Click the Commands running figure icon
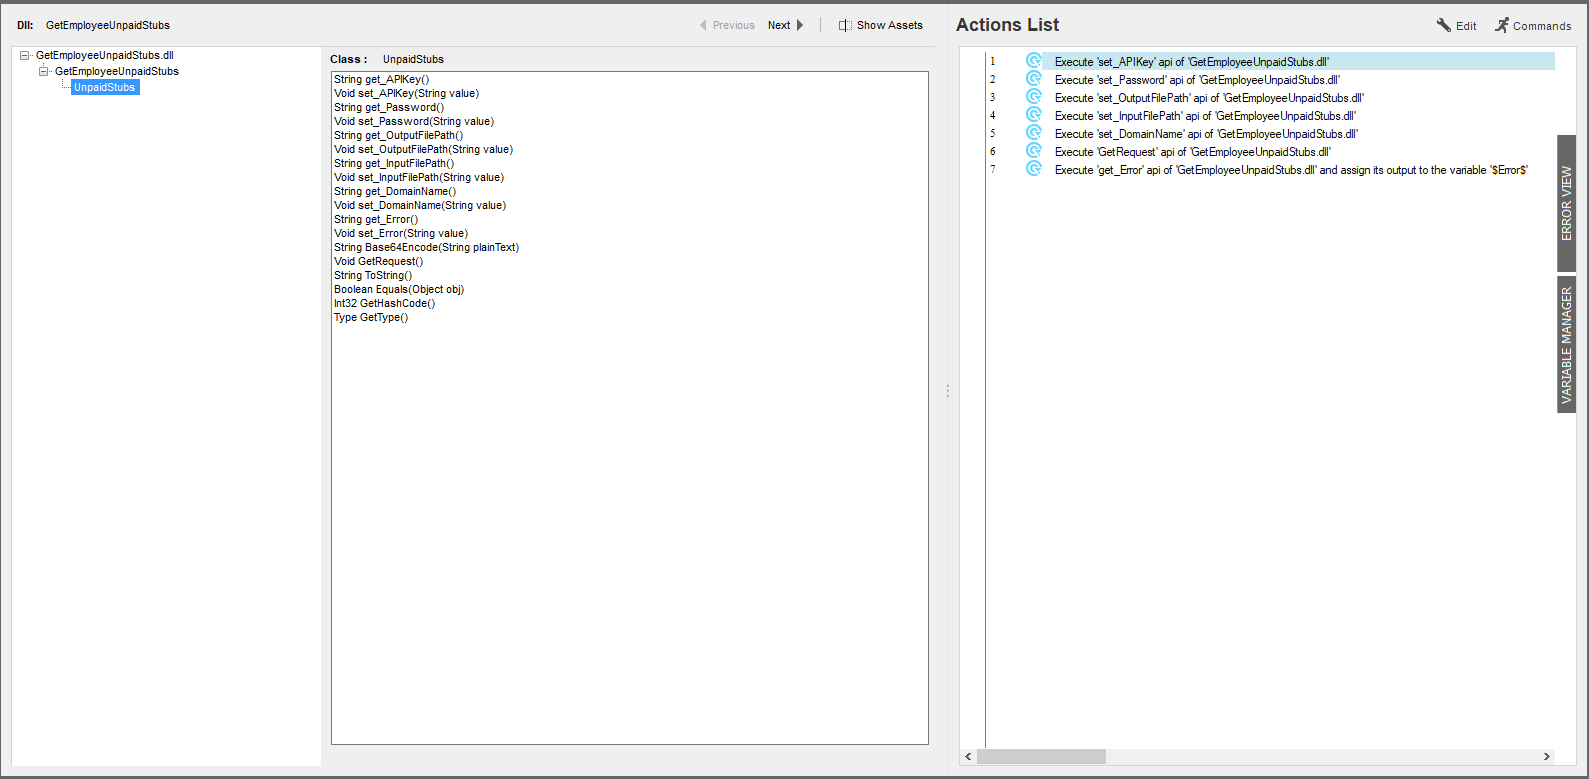 1502,25
